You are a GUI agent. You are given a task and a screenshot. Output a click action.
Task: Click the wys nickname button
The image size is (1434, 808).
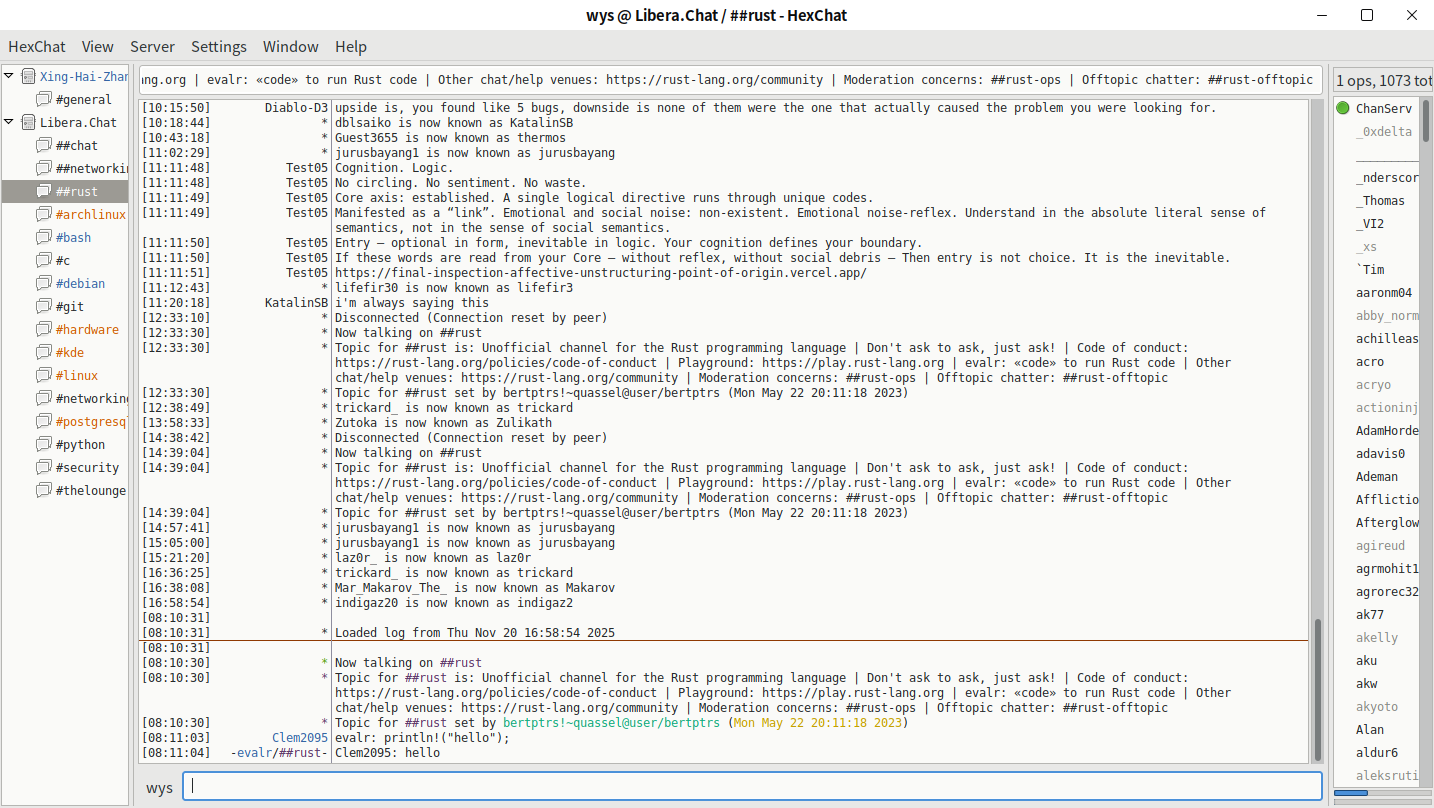(159, 787)
